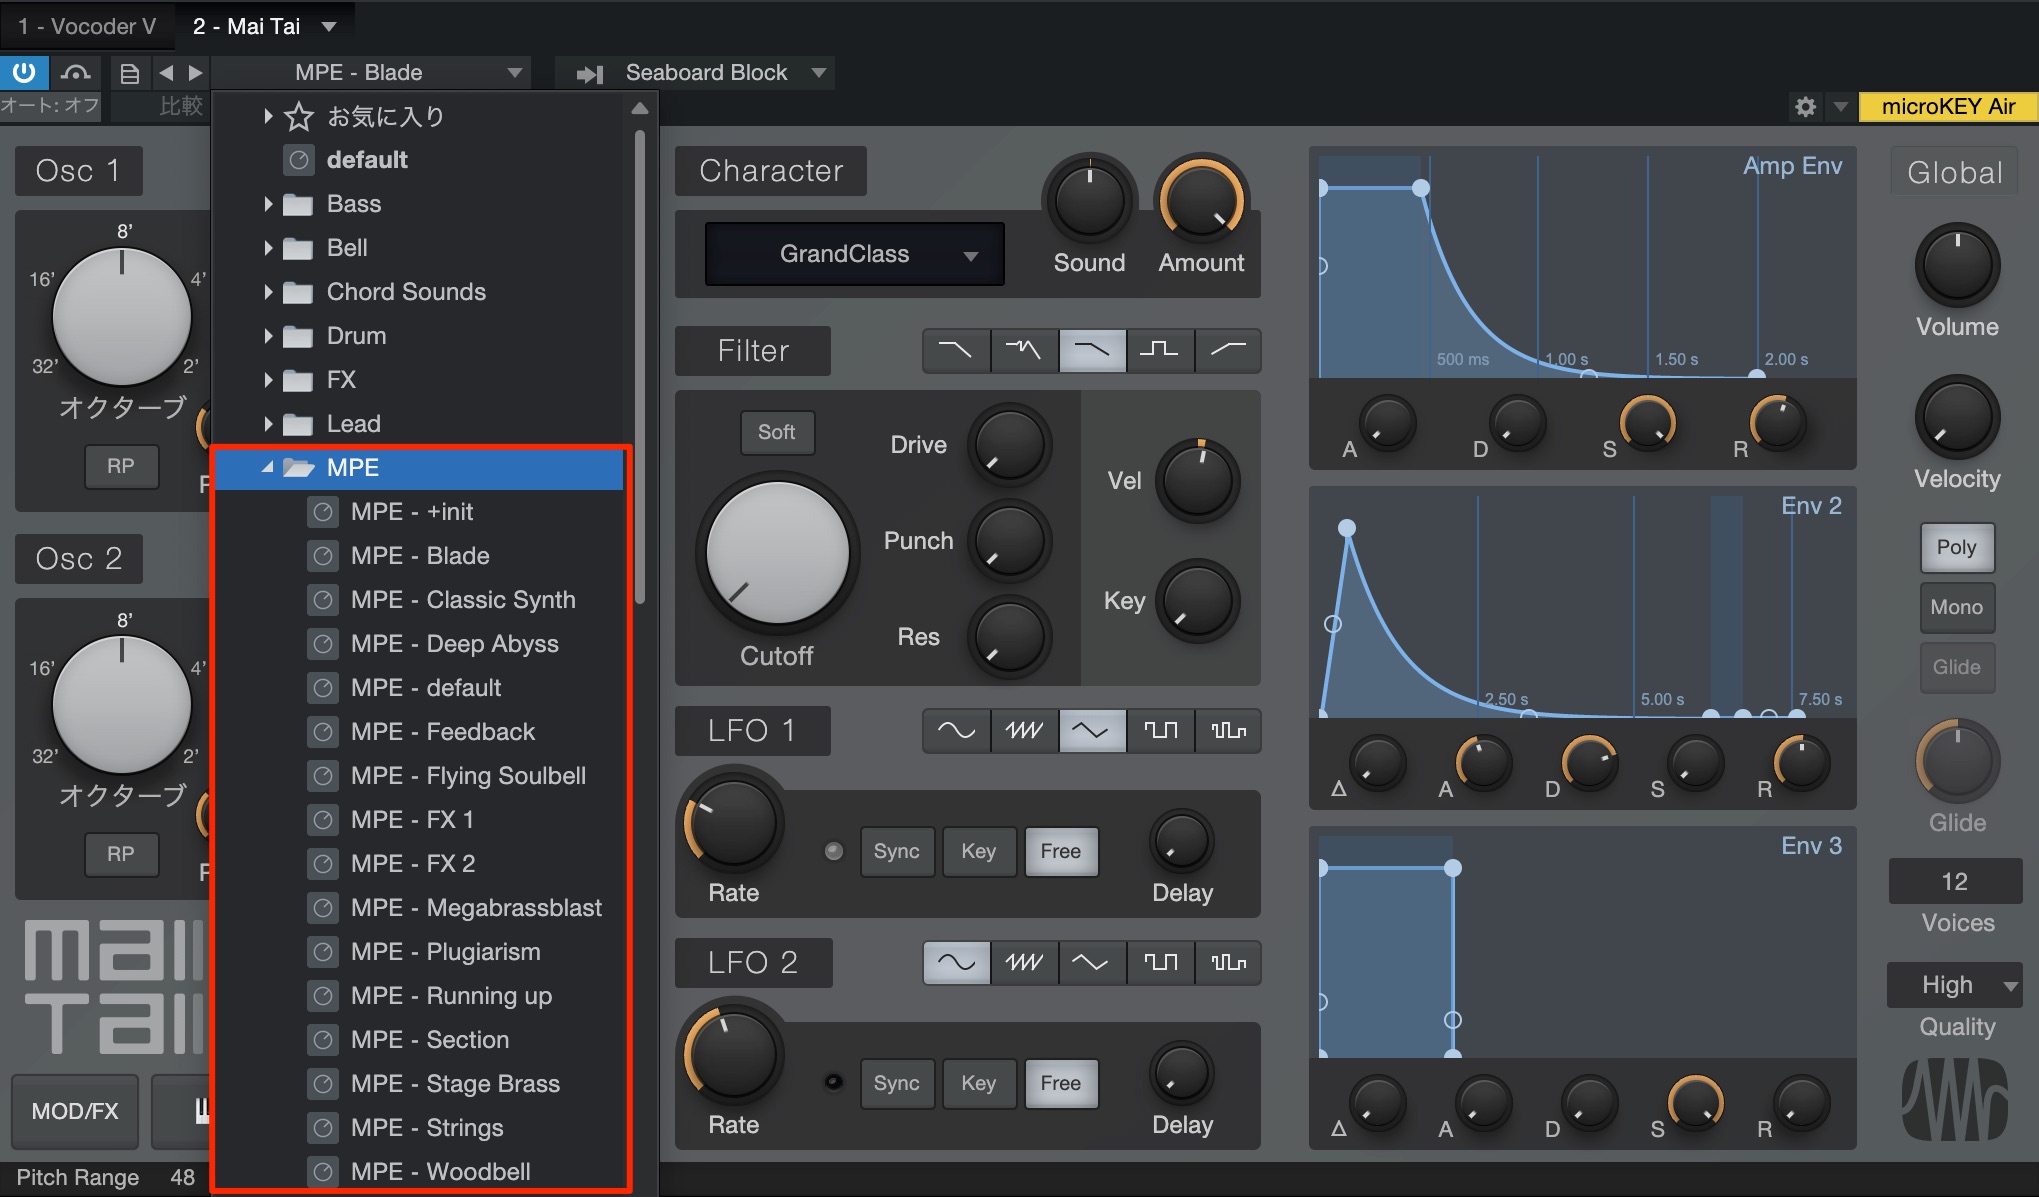
Task: Click the RP button under Osc 1
Action: pos(121,466)
